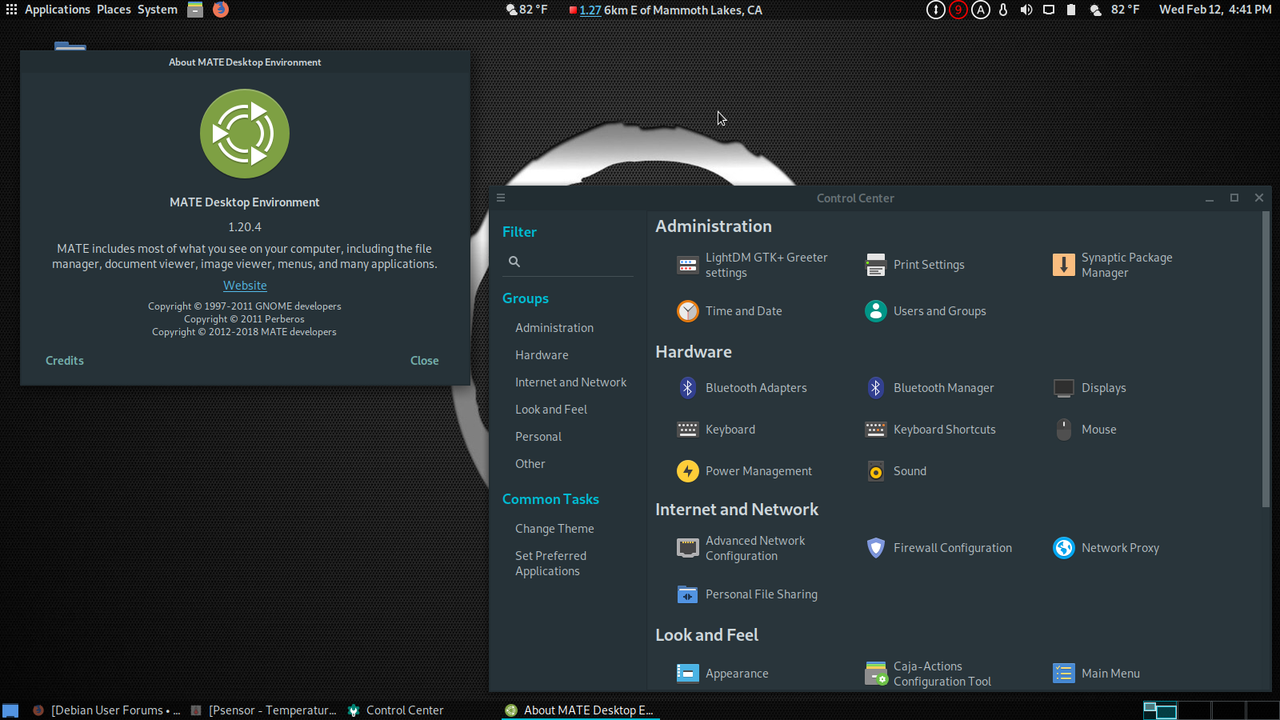Image resolution: width=1280 pixels, height=720 pixels.
Task: Open Keyboard settings
Action: click(x=715, y=430)
